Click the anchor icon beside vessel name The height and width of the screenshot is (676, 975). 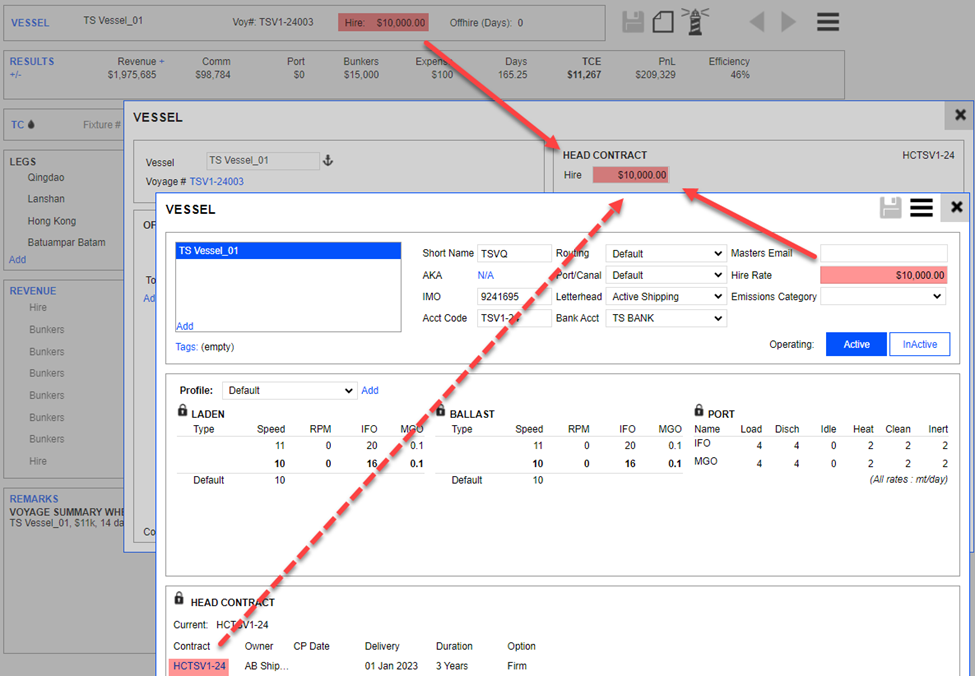(x=327, y=161)
